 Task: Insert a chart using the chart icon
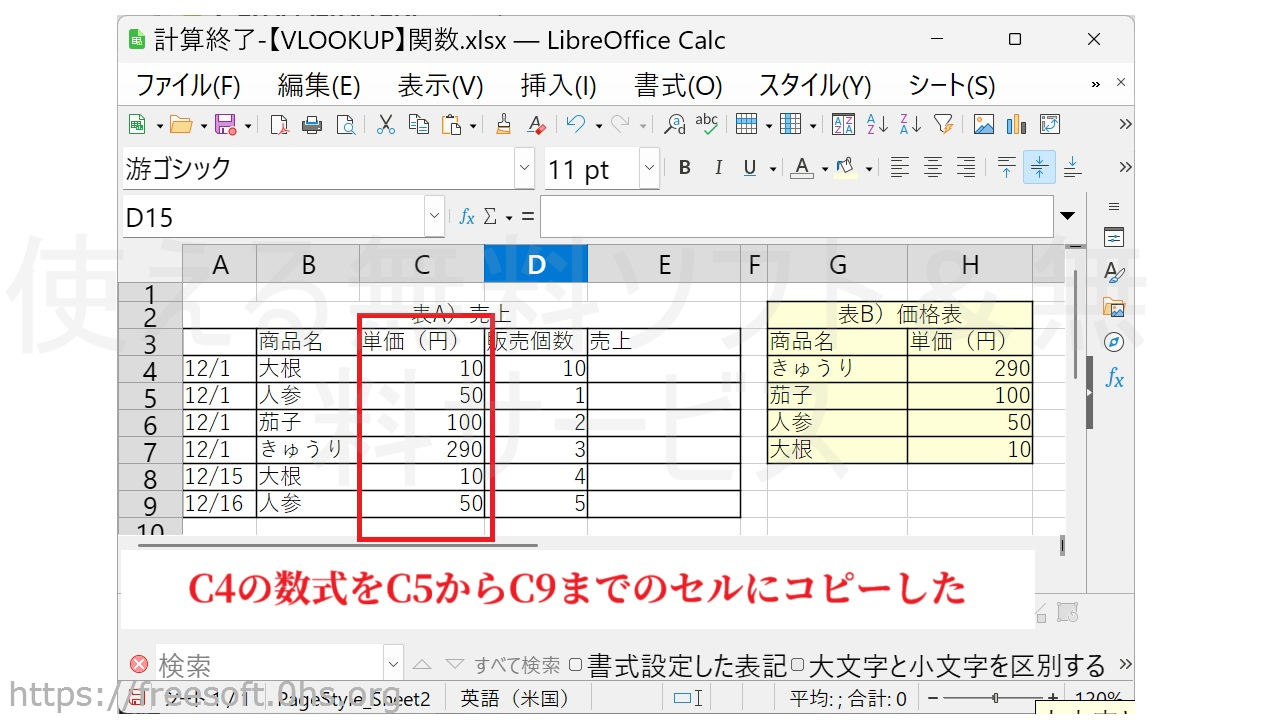click(1017, 125)
